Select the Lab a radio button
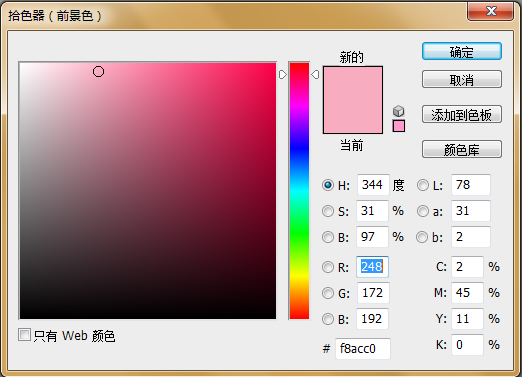 (423, 211)
